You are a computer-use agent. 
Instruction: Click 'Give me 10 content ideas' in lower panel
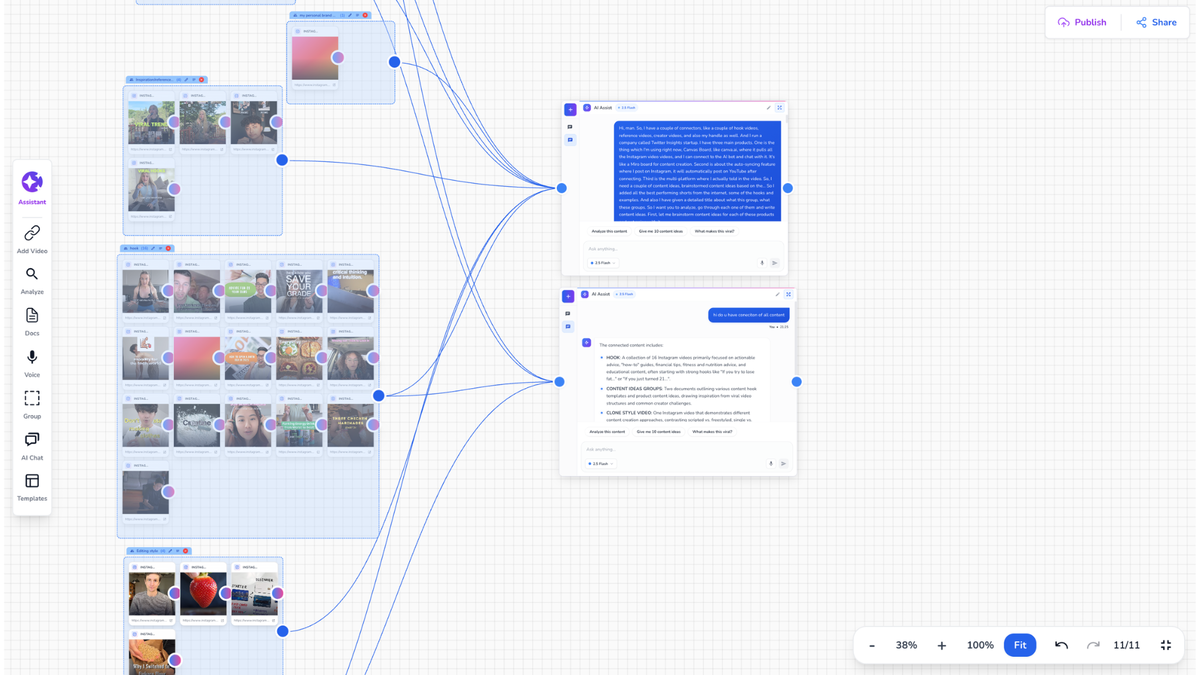point(659,432)
